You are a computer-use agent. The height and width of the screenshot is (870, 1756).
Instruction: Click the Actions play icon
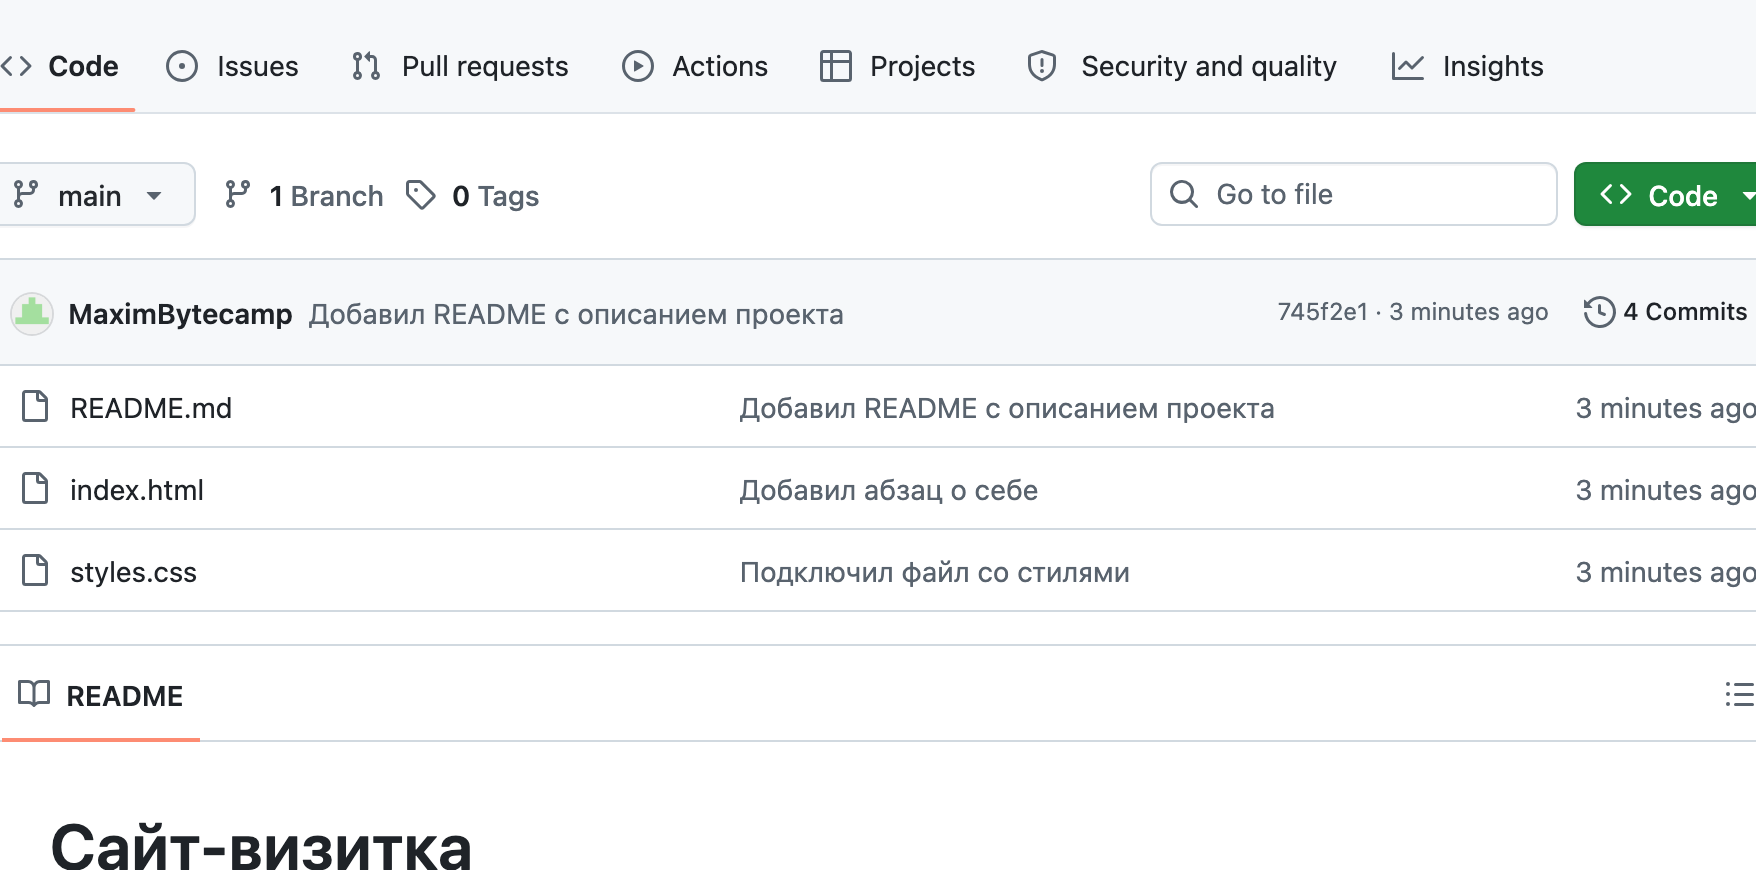click(x=638, y=66)
